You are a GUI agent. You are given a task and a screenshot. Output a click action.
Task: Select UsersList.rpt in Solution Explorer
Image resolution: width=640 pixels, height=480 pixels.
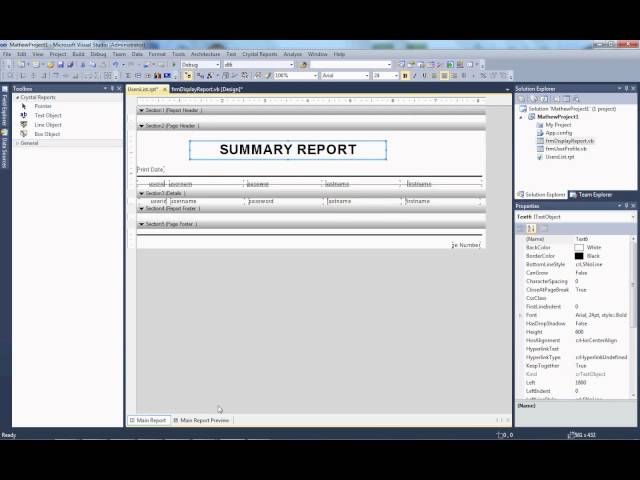pos(560,157)
